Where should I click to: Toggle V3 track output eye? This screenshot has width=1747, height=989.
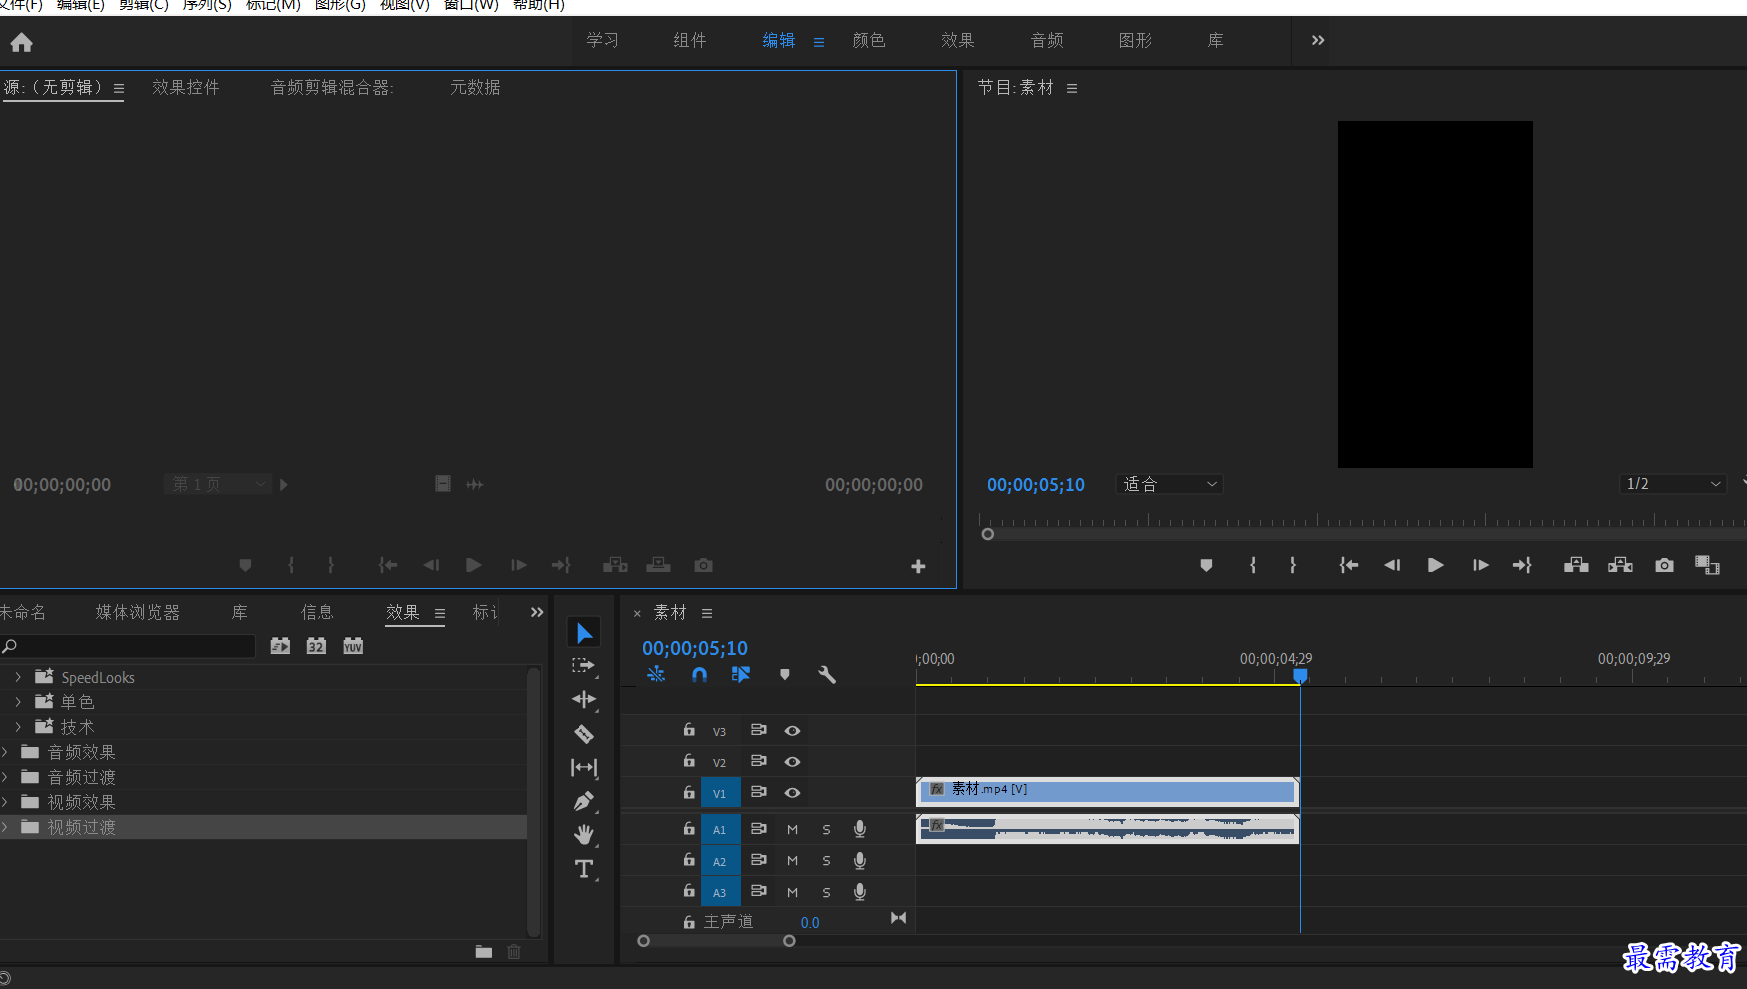(x=792, y=731)
